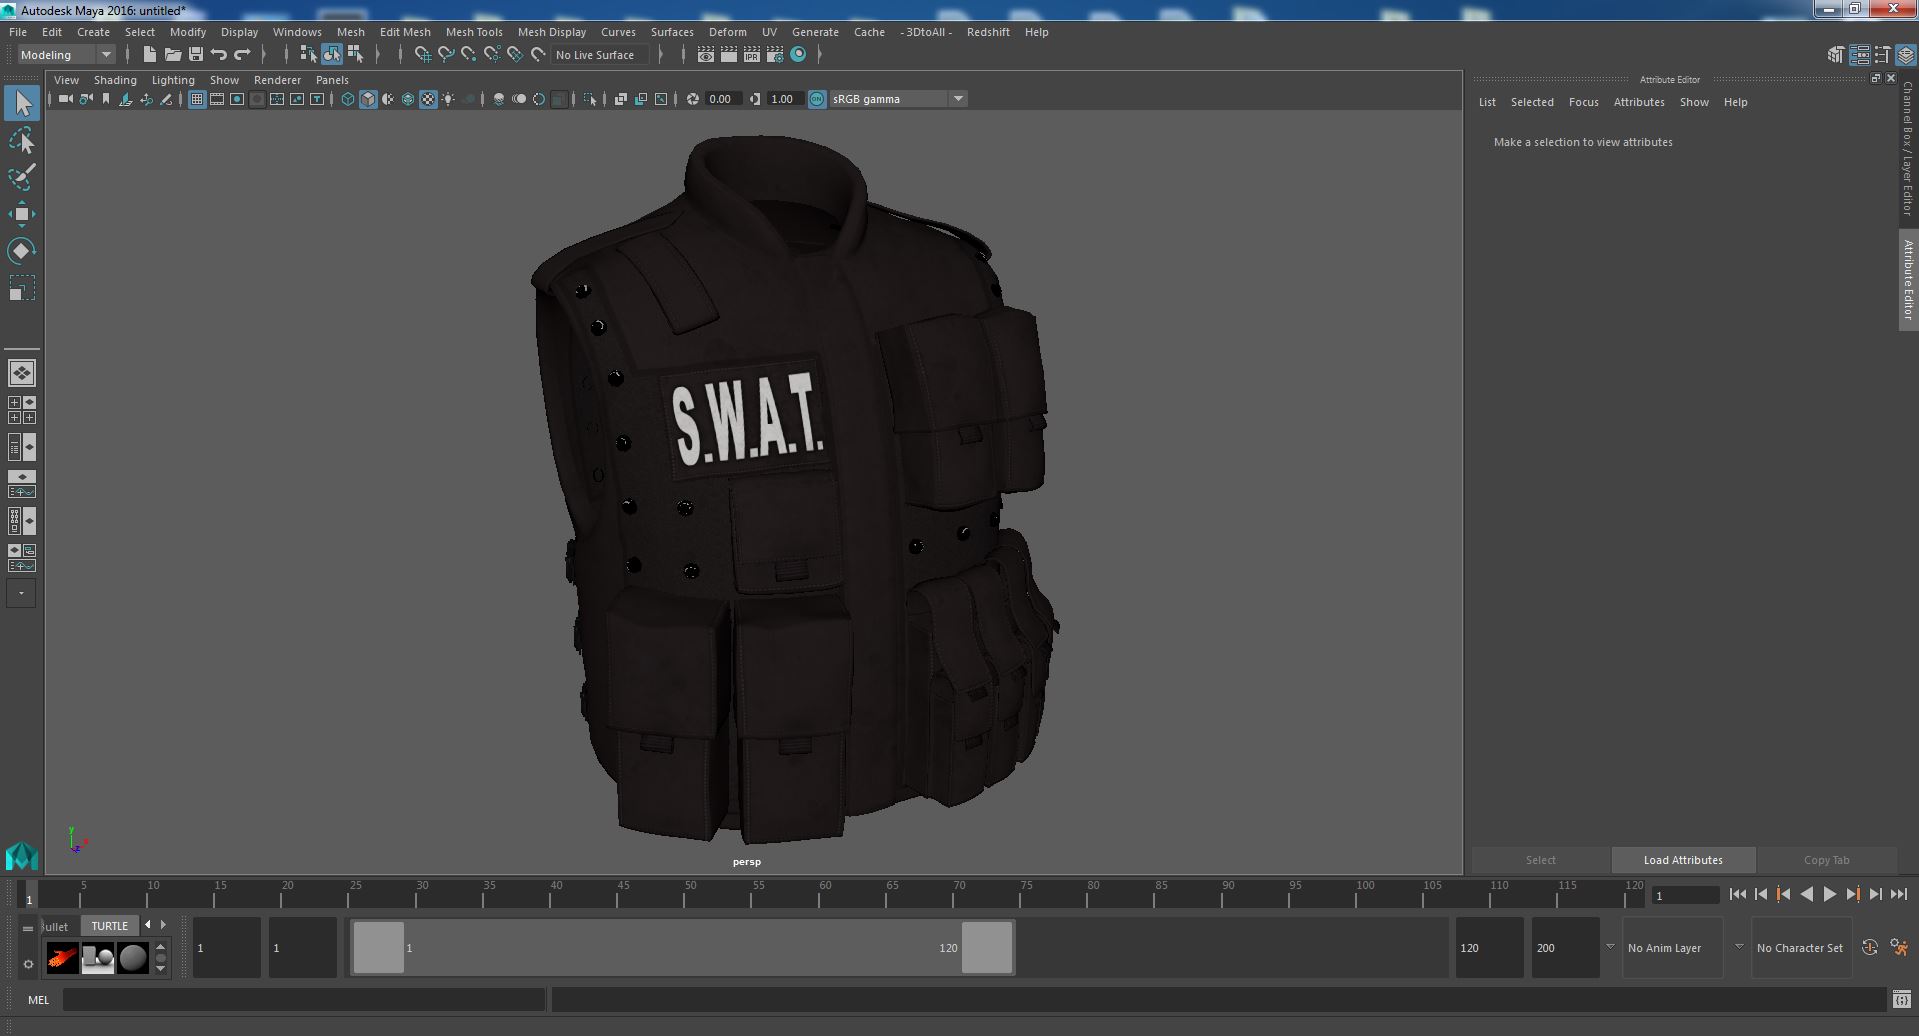
Task: Open render settings
Action: click(x=775, y=55)
